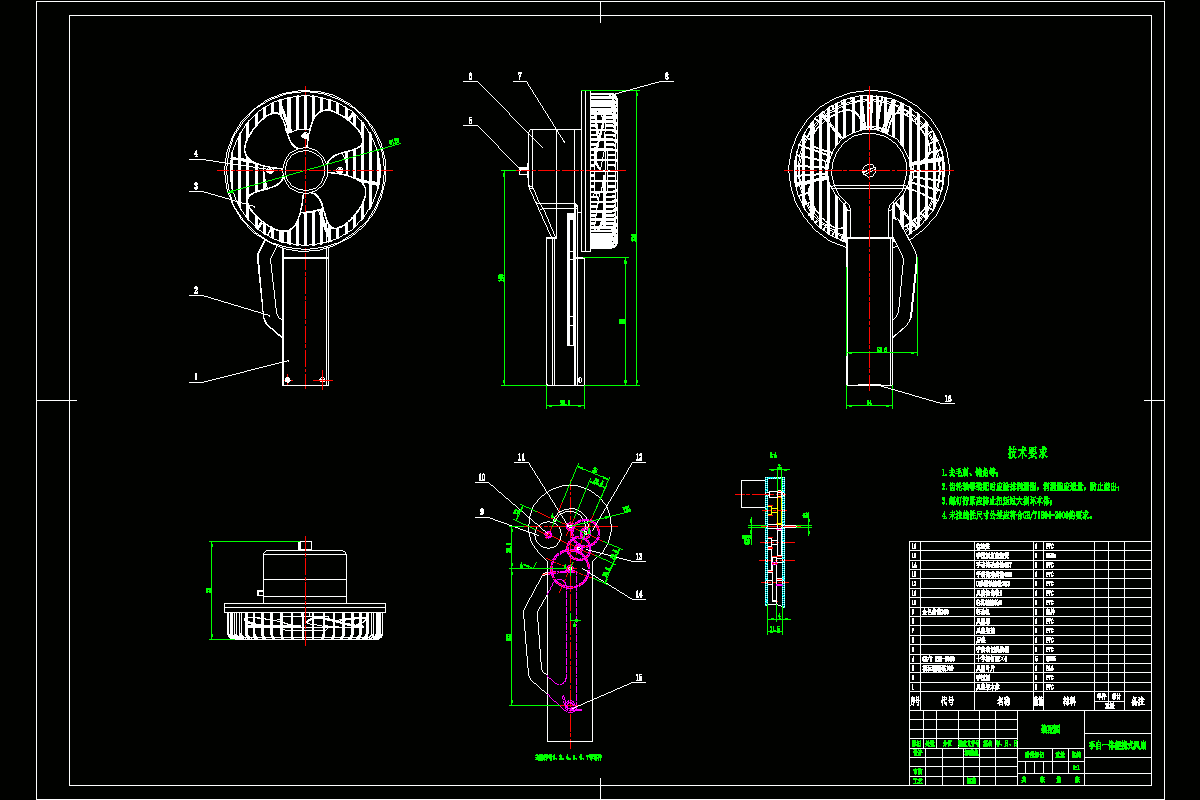Click the fan hub in front view

click(x=304, y=170)
